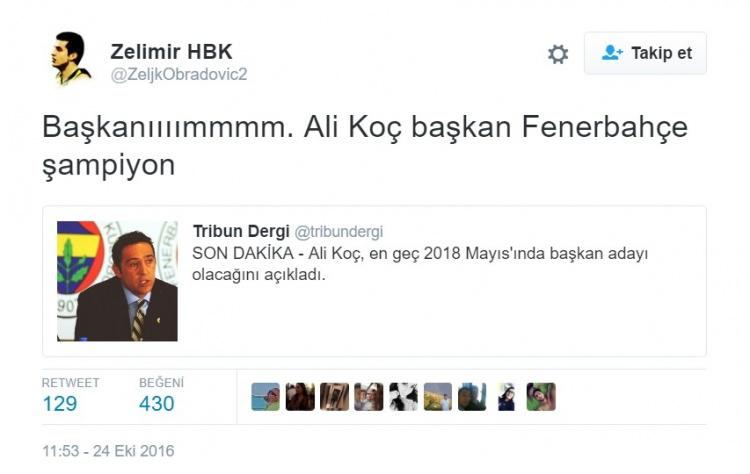The height and width of the screenshot is (474, 750).
Task: Open the sixth liker avatar thumbnail
Action: click(438, 397)
